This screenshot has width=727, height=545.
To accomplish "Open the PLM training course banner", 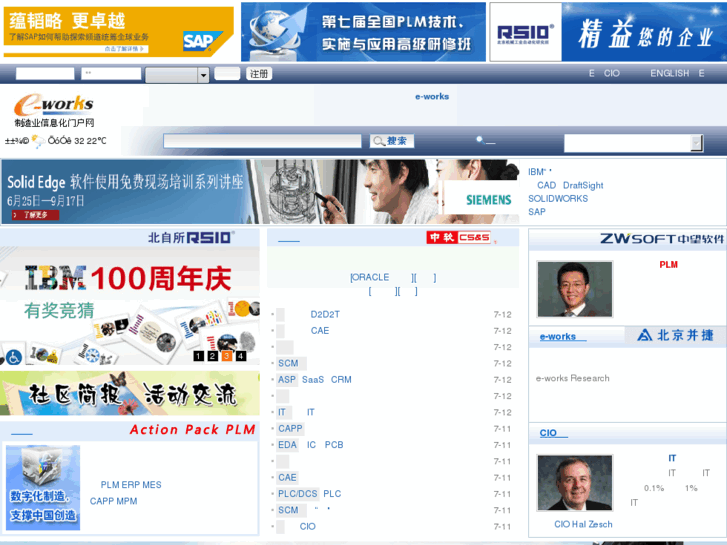I will click(363, 32).
